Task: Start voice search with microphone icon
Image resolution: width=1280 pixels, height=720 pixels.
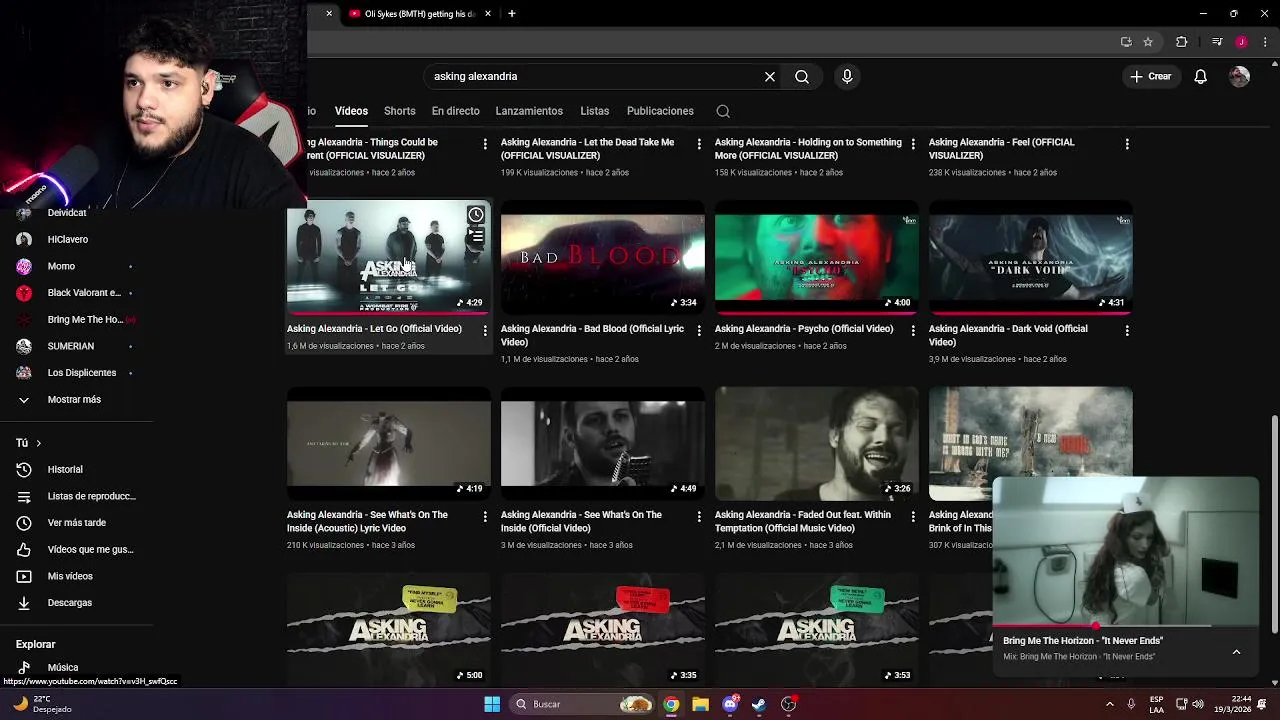Action: pos(847,76)
